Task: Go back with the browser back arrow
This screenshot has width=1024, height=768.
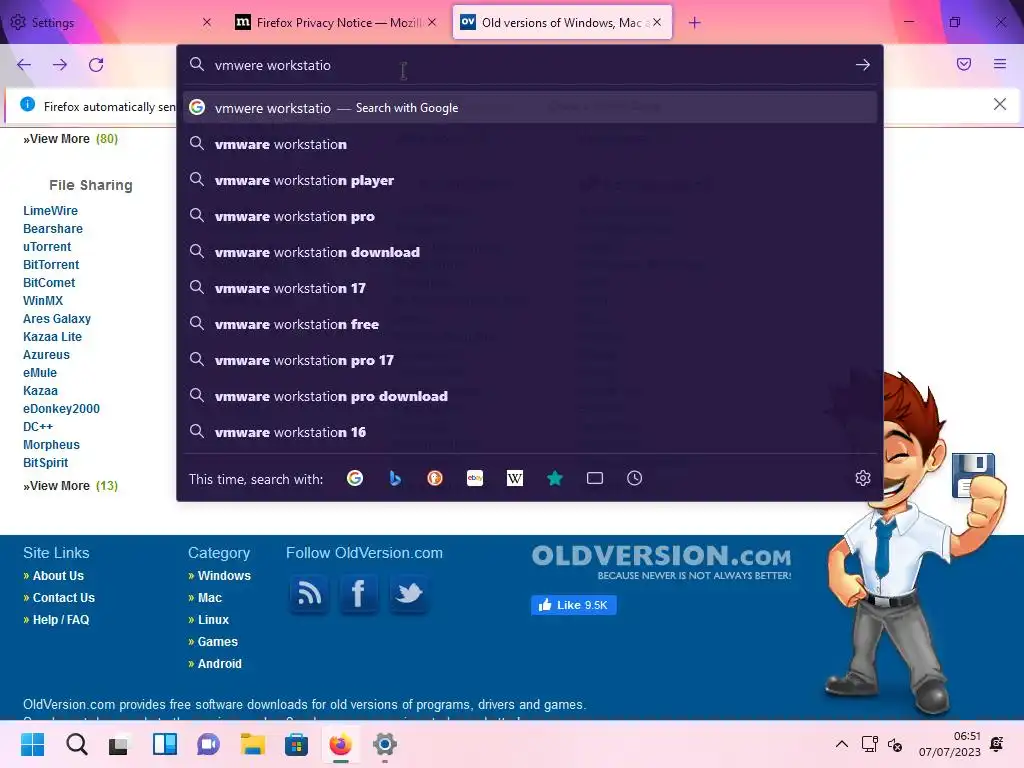Action: click(x=24, y=65)
